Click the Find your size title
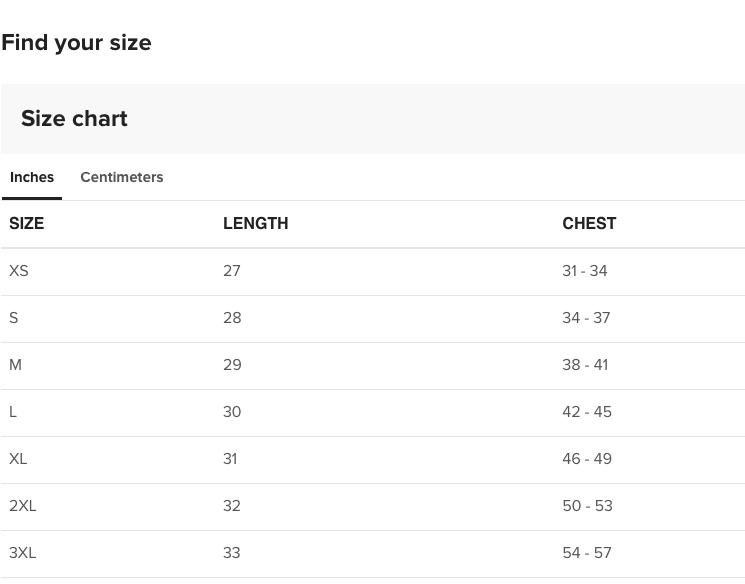The image size is (745, 584). click(76, 42)
